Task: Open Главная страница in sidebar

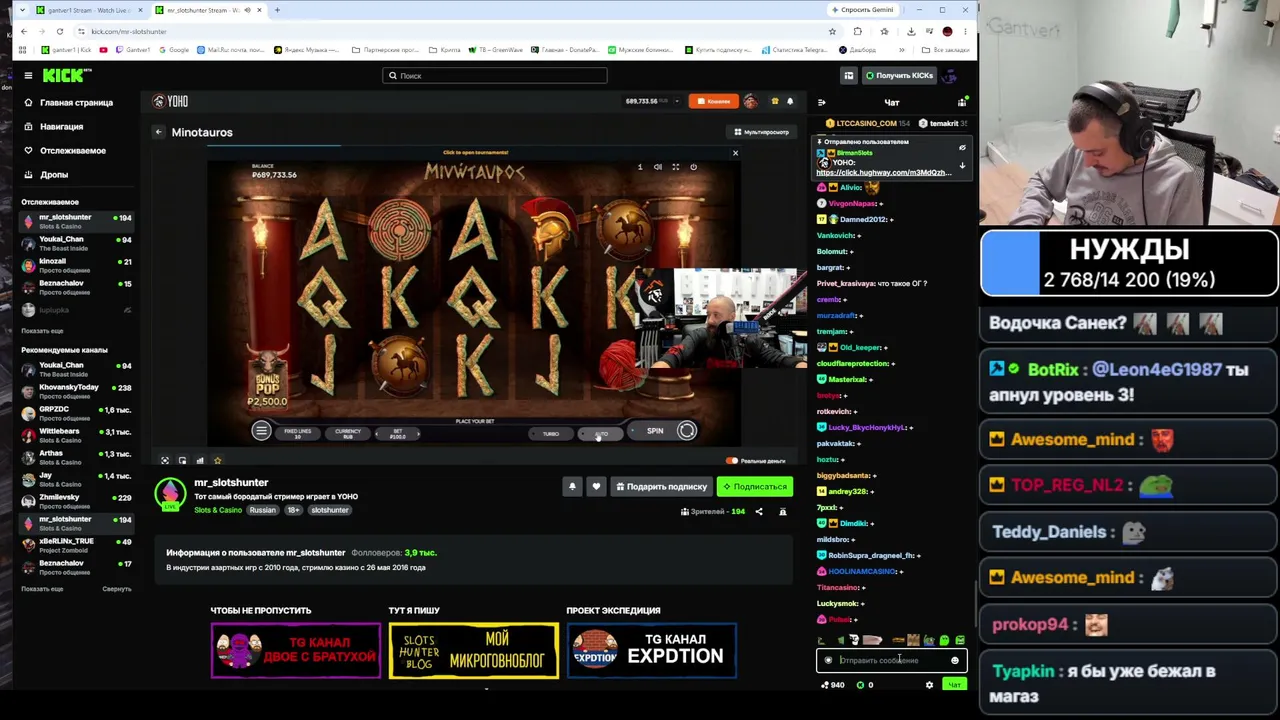Action: [68, 103]
